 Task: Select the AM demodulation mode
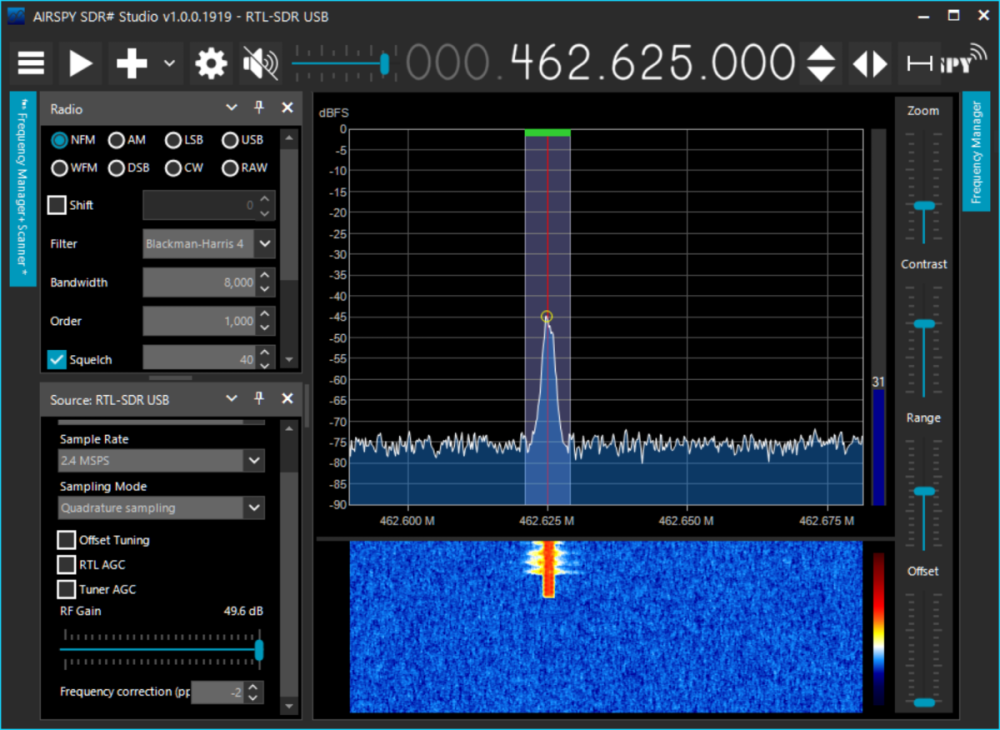[x=117, y=141]
